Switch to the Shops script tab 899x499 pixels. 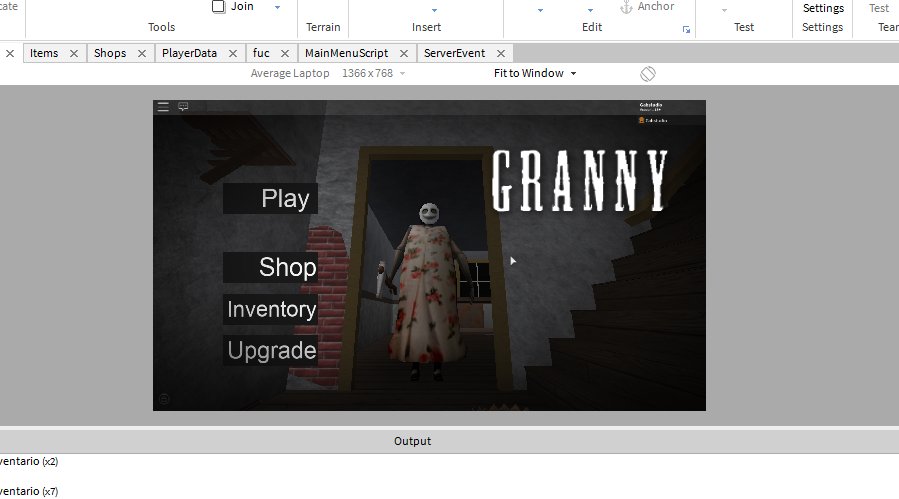[110, 53]
